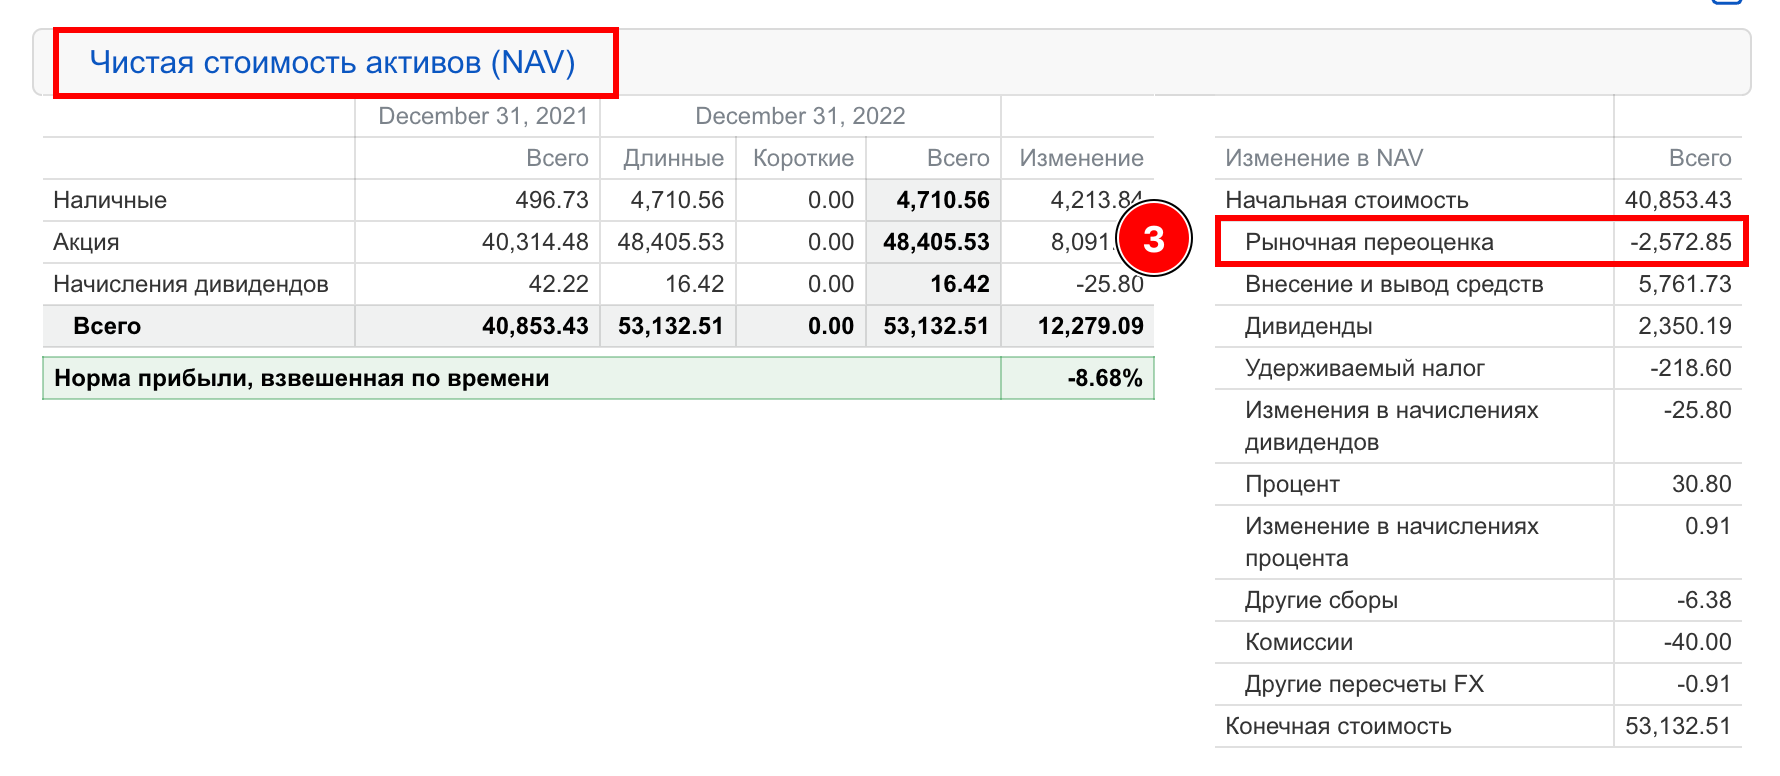Click the Процент row label

[1292, 484]
